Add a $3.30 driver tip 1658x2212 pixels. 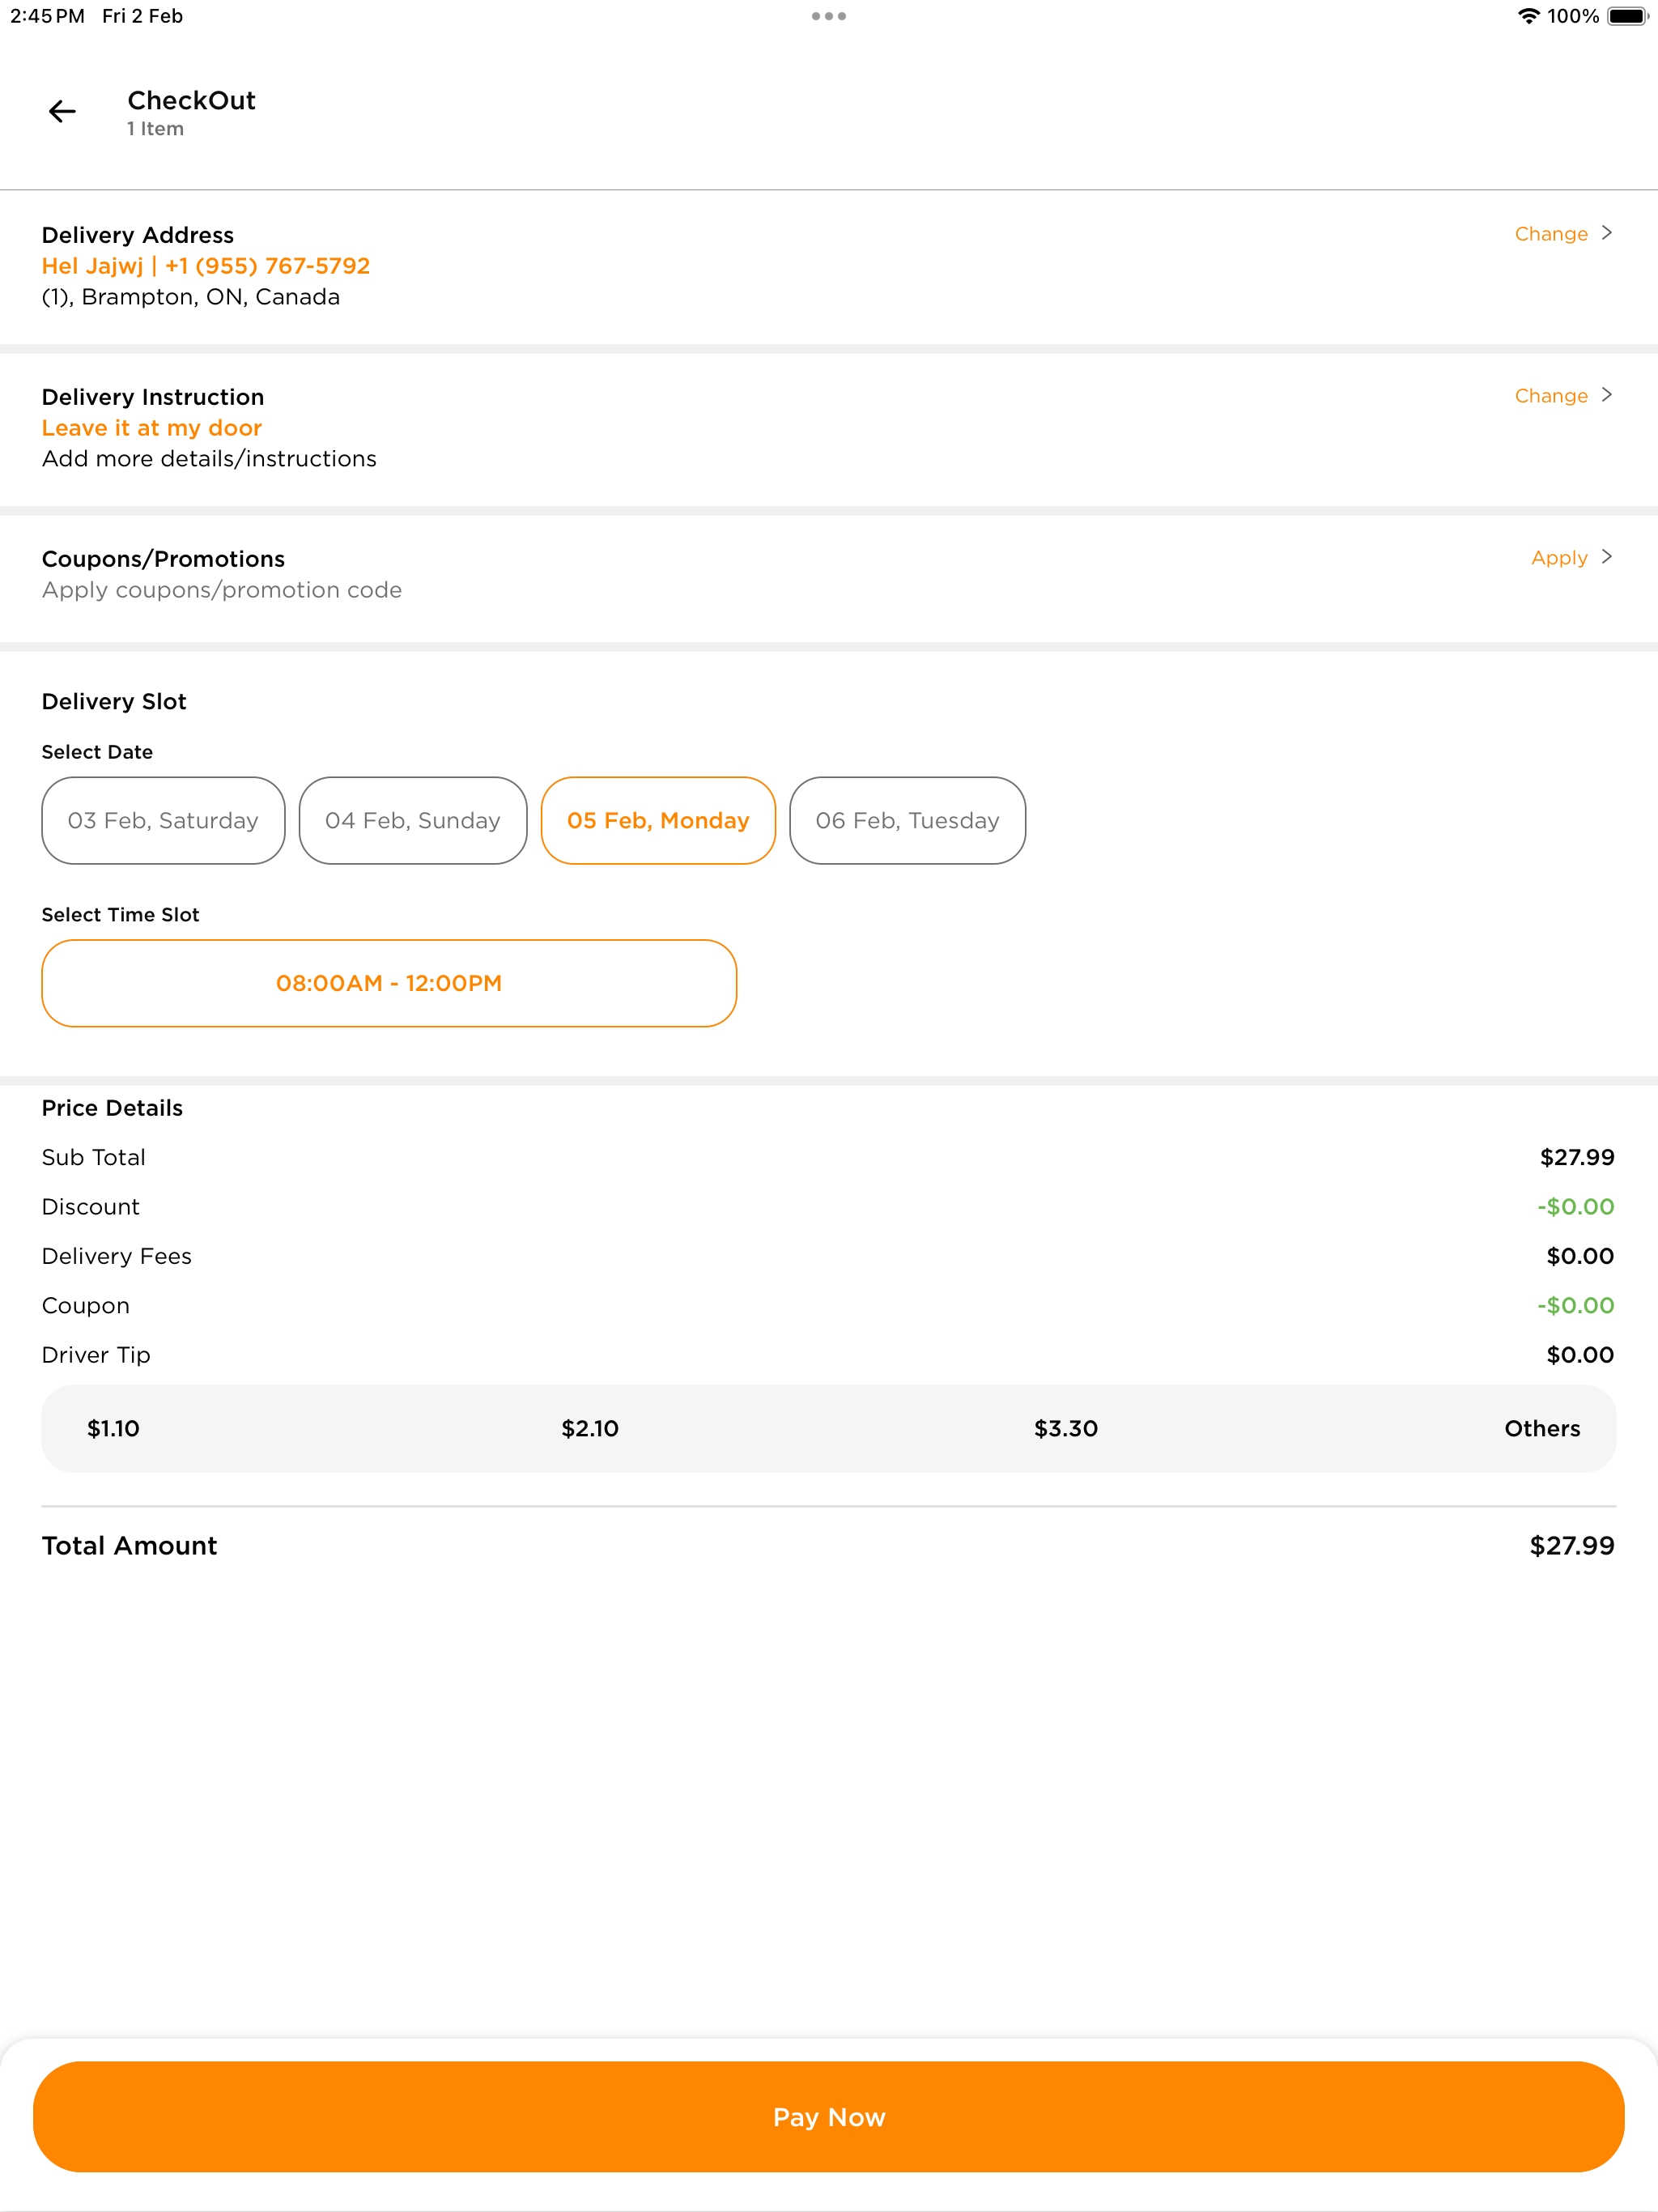1066,1428
